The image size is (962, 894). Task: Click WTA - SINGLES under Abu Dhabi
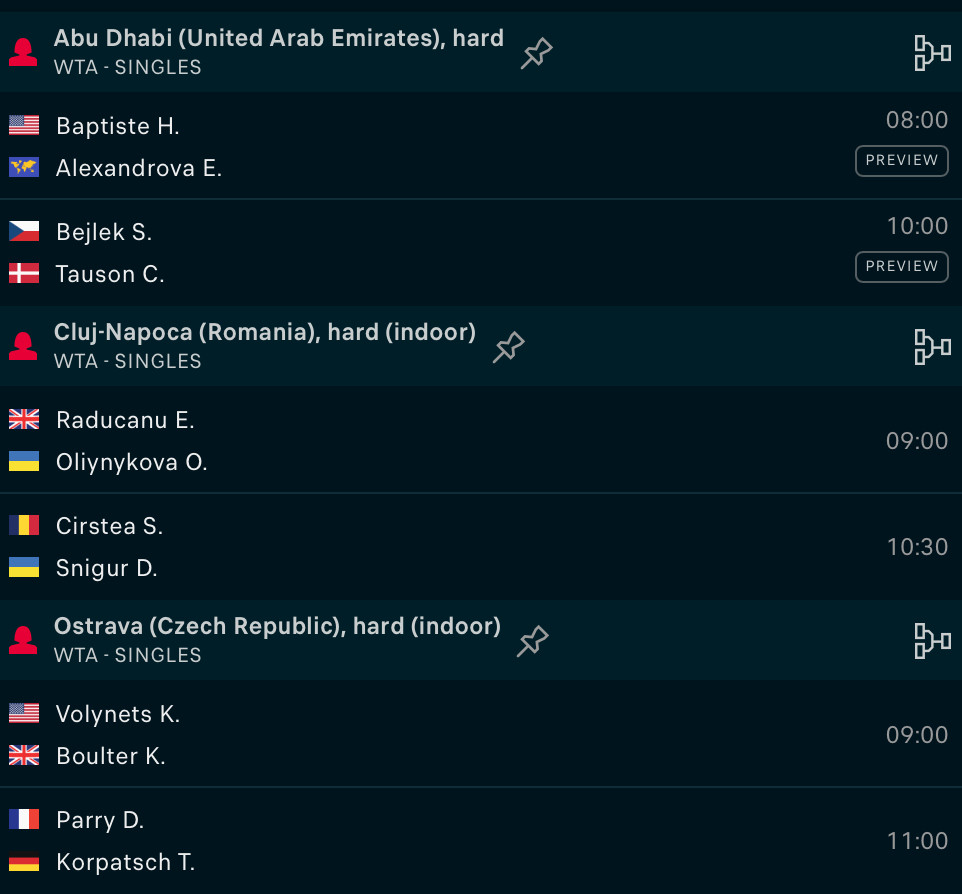tap(128, 67)
